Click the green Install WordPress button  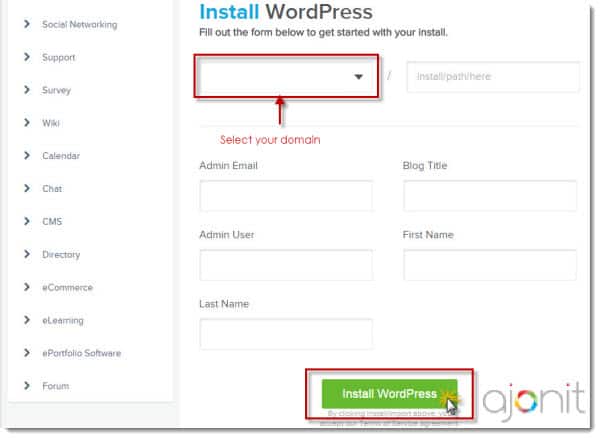click(x=390, y=394)
